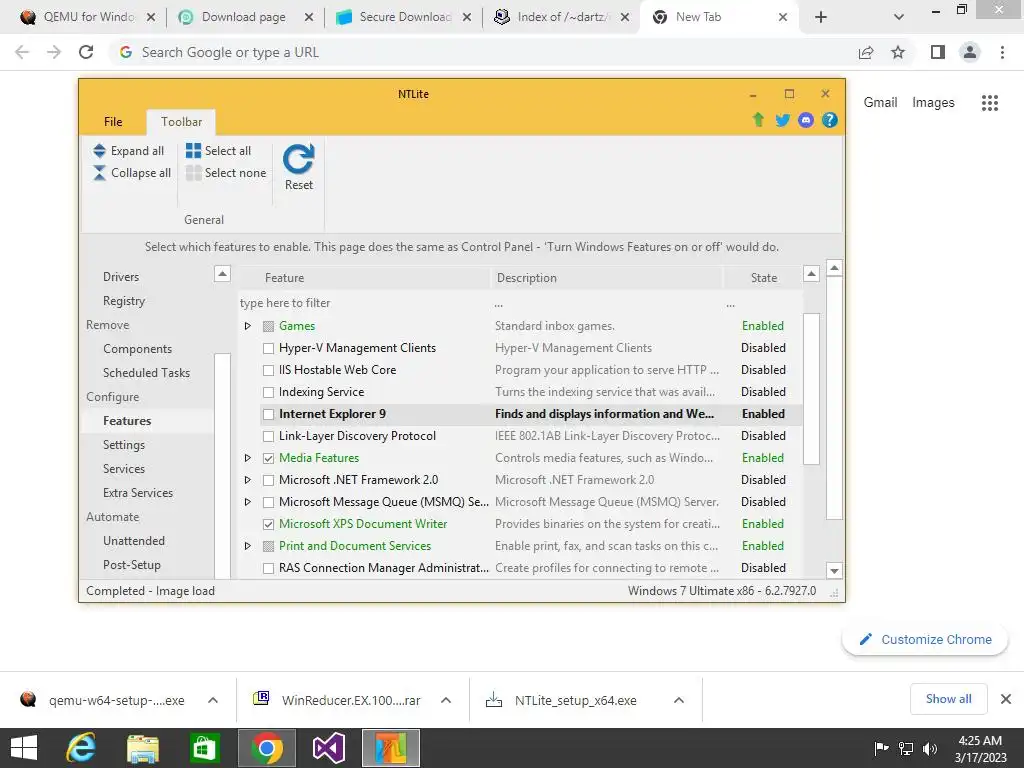Open Chrome three-dot menu

pos(1002,52)
